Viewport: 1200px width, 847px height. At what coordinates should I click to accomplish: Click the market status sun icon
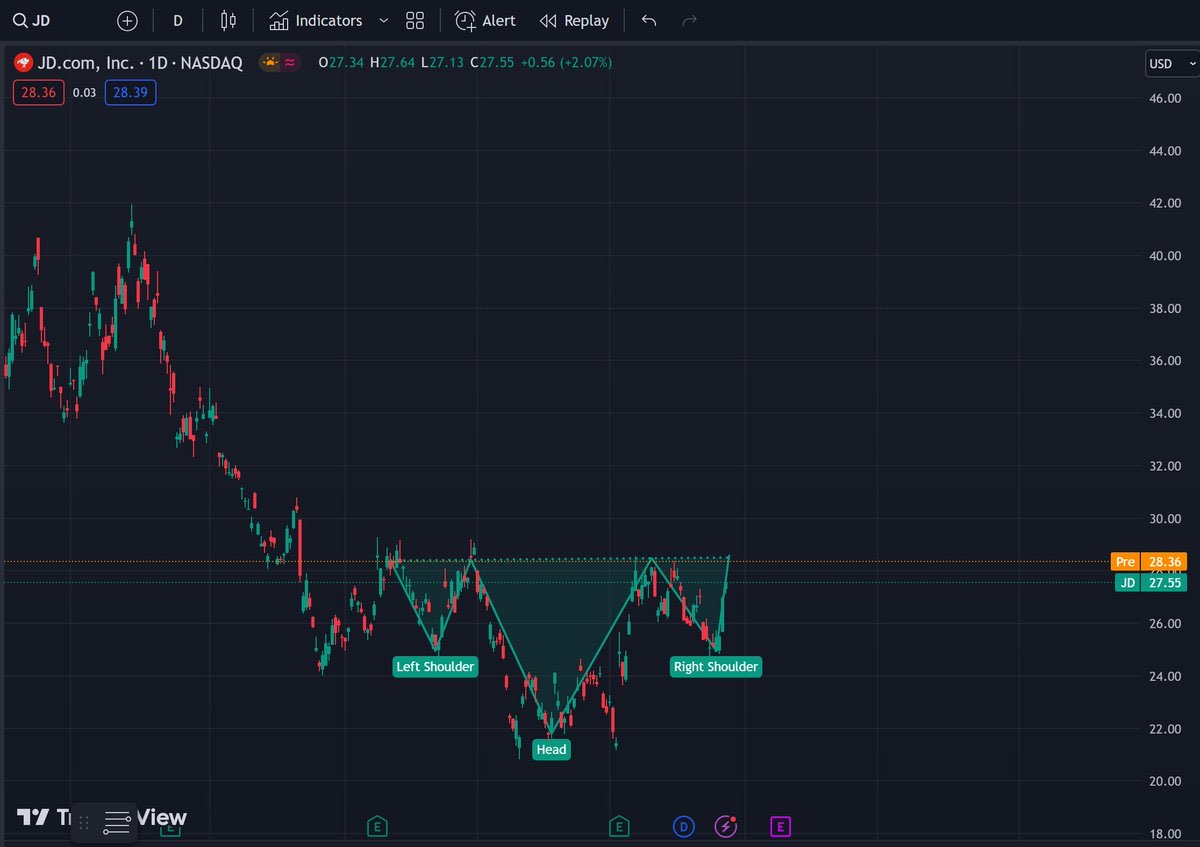(270, 63)
